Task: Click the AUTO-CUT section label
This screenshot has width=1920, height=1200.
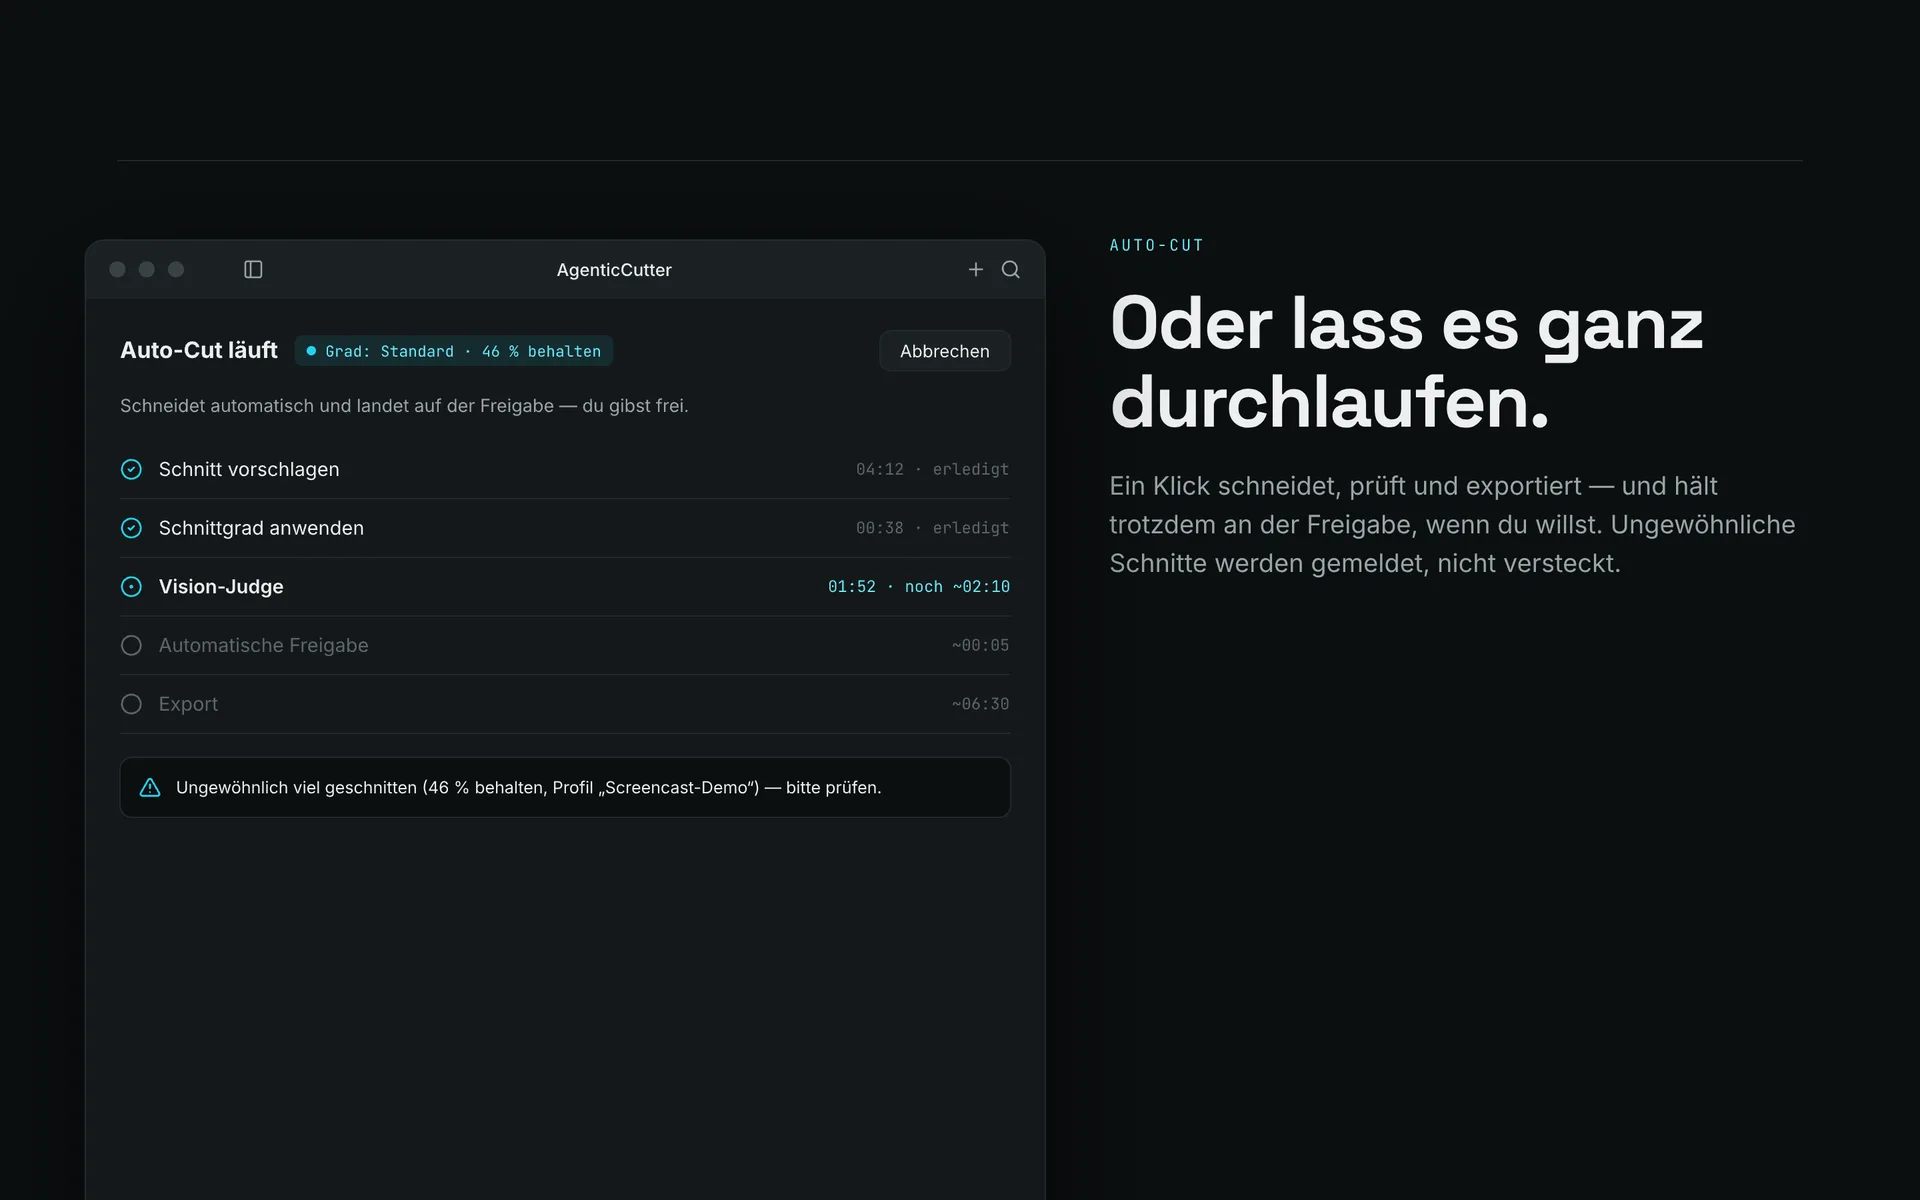Action: (1157, 245)
